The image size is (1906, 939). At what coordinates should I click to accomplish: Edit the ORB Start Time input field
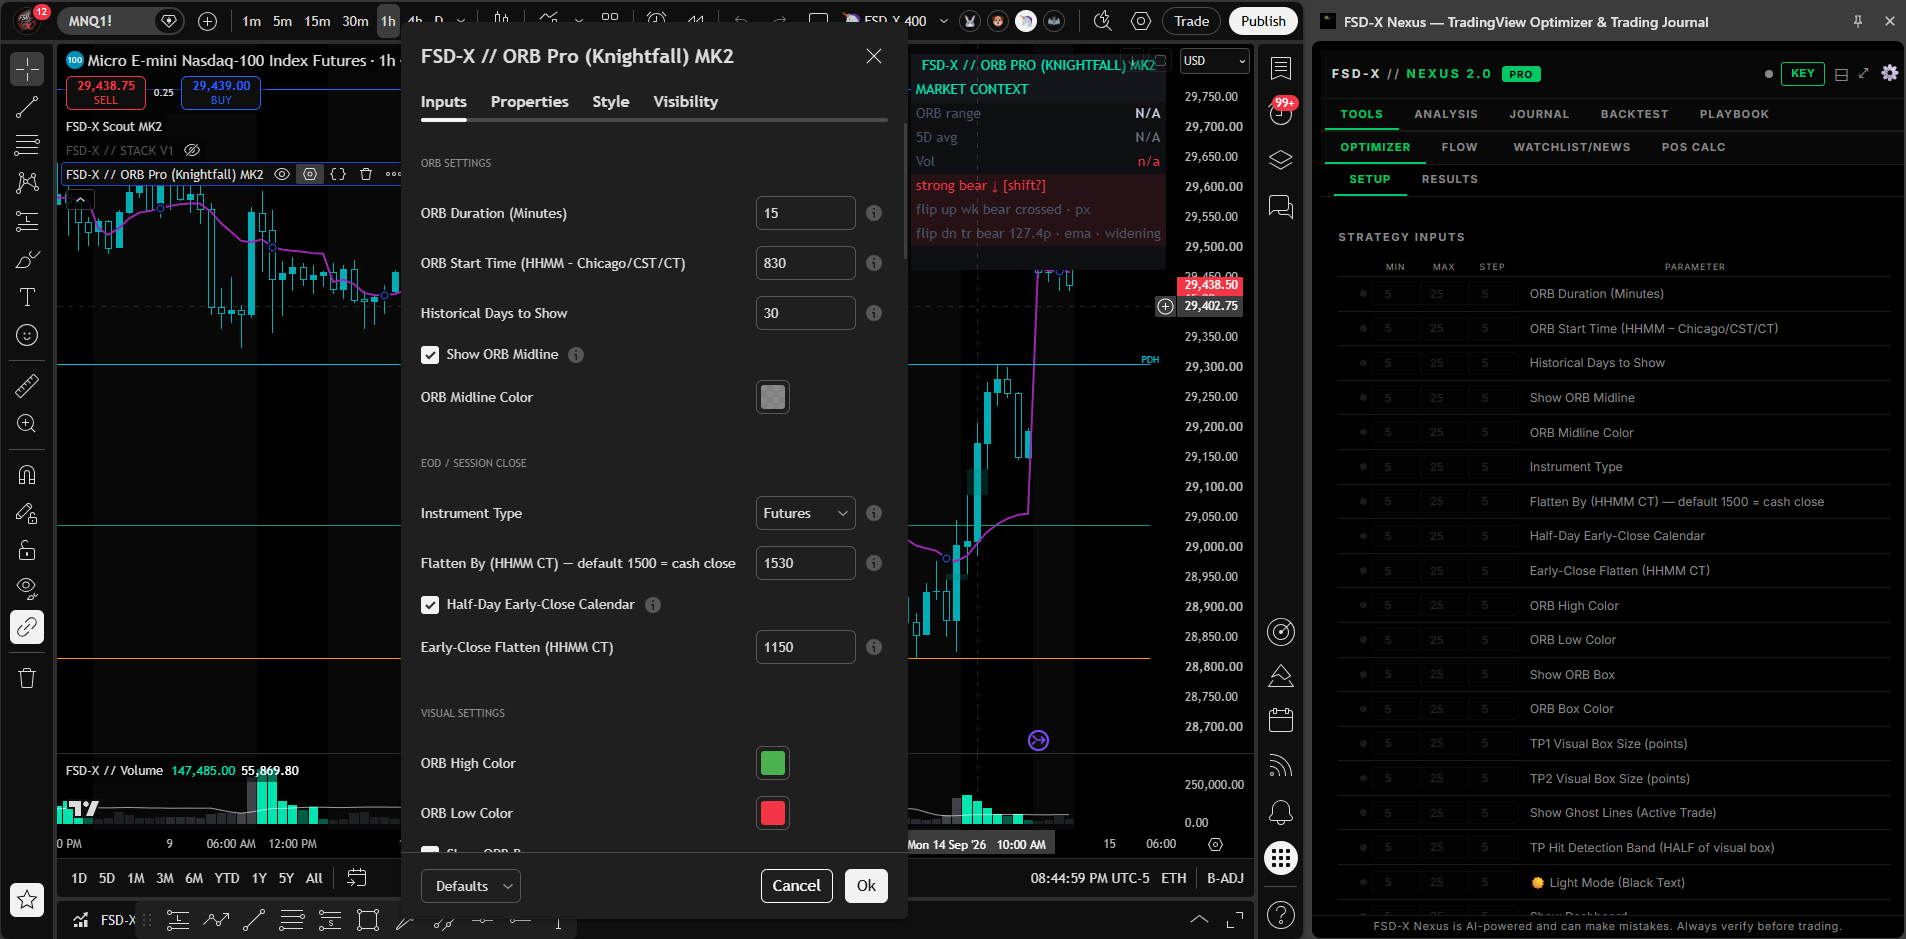point(805,263)
